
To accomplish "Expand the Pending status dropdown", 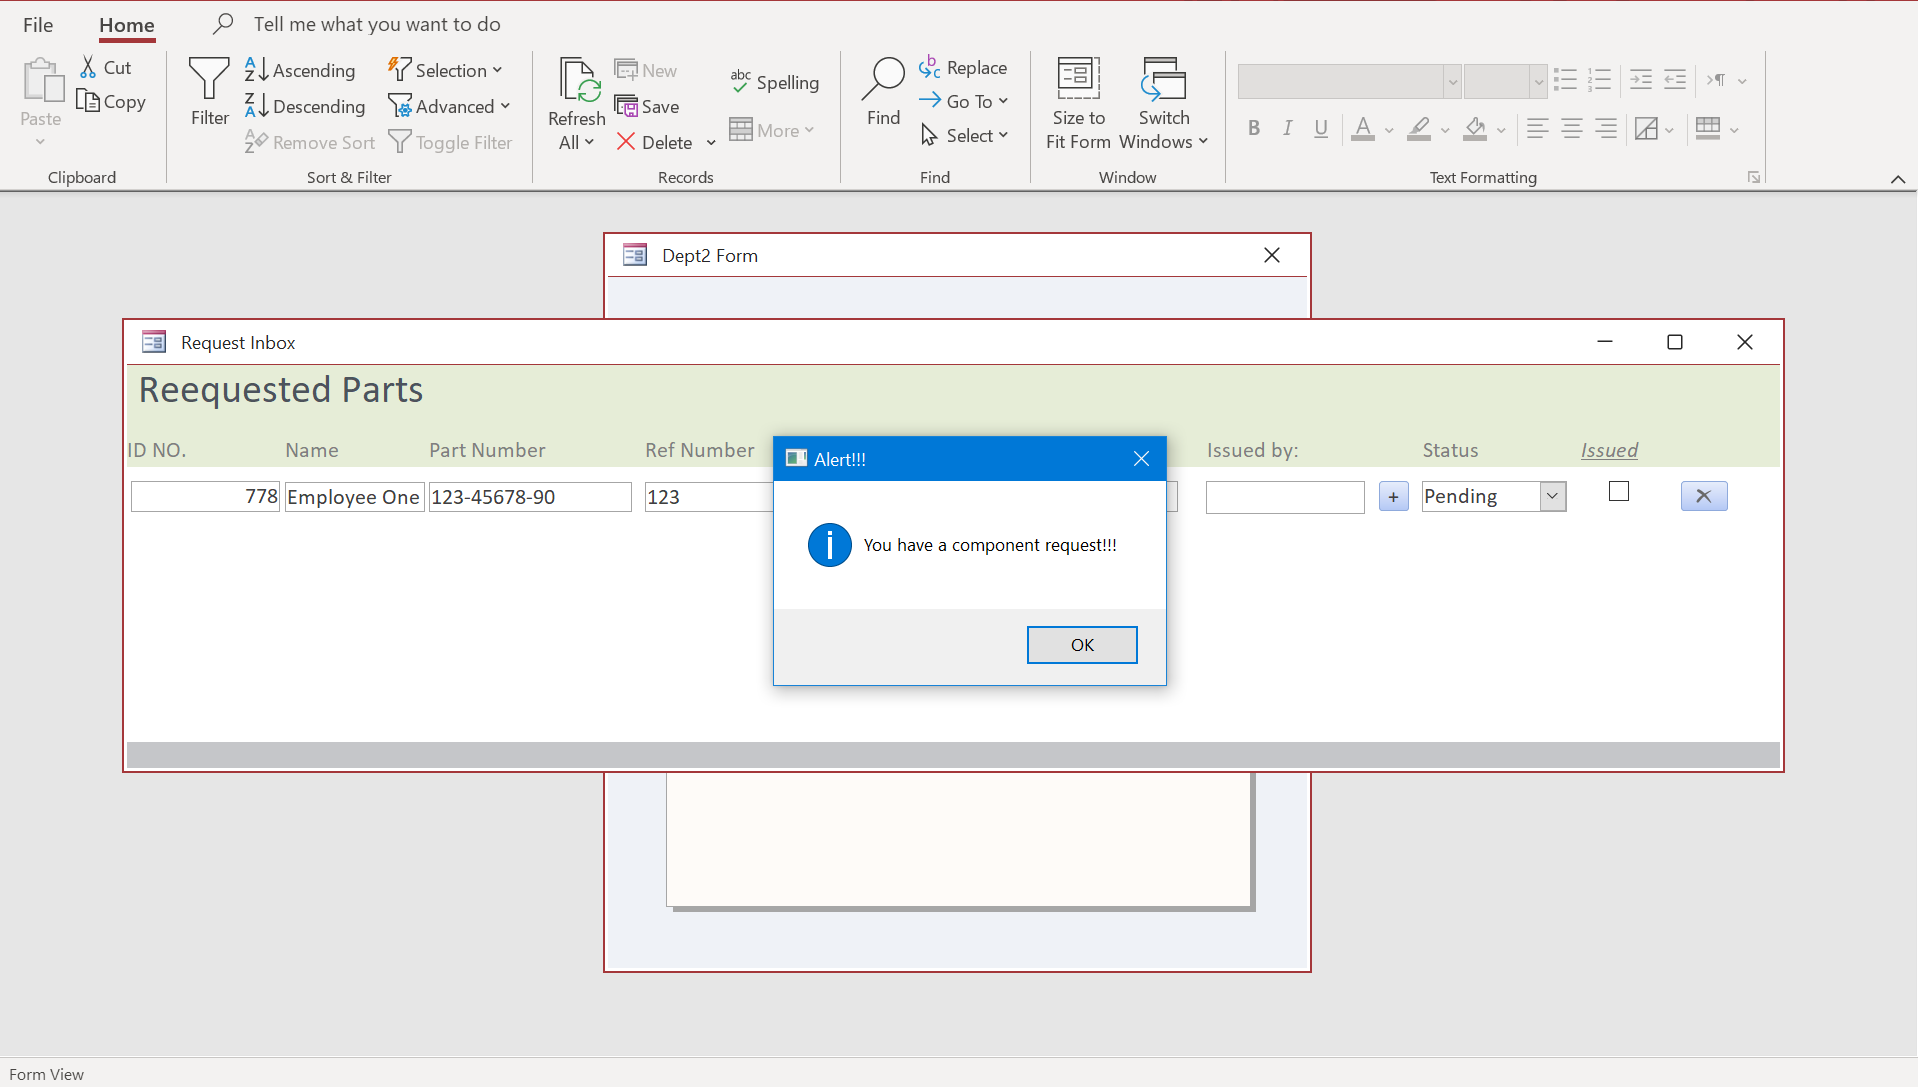I will click(1552, 496).
